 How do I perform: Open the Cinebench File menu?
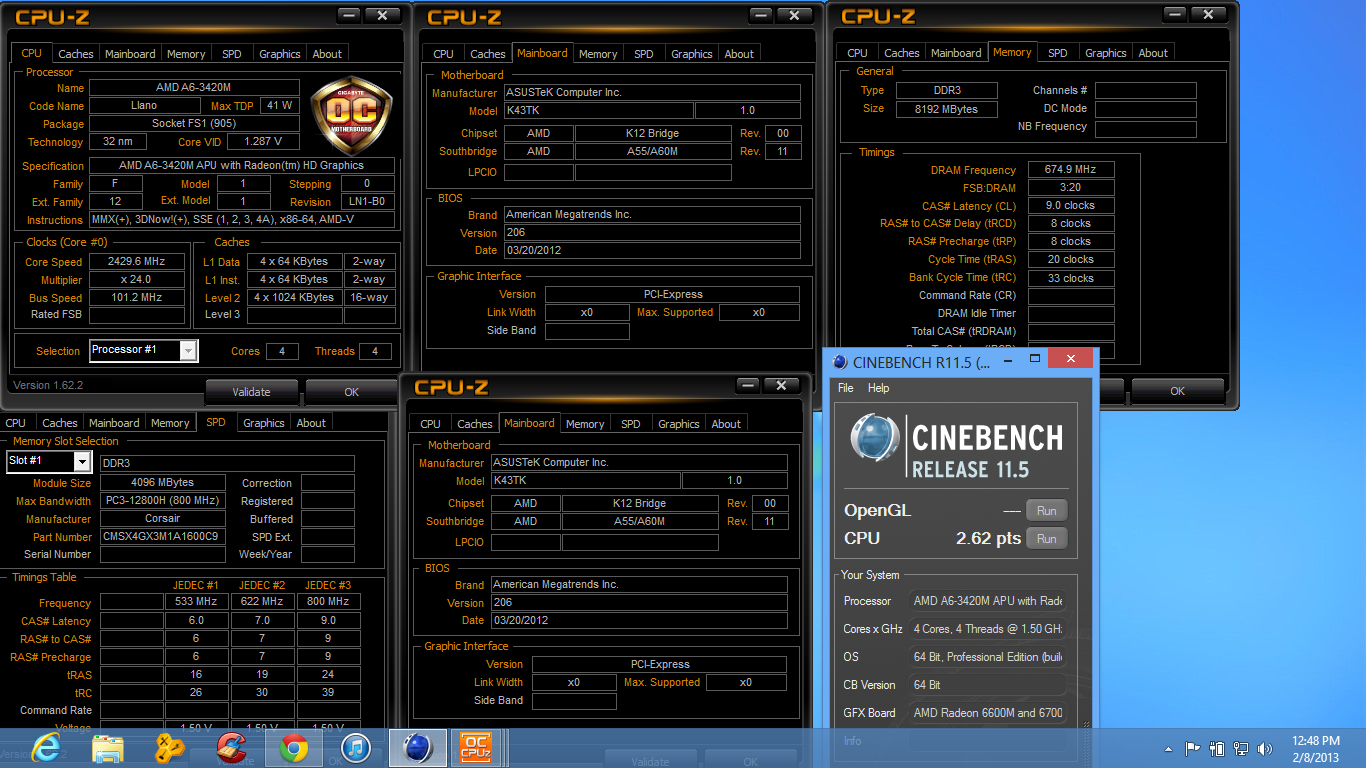(x=846, y=388)
